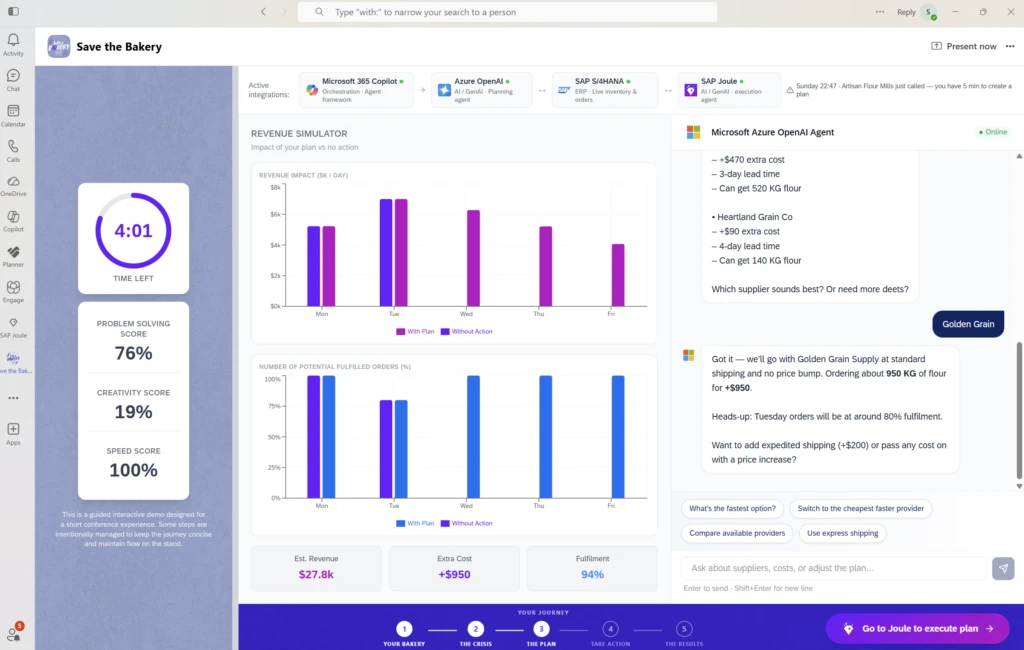Click the Azure OpenAI integration icon

[444, 90]
